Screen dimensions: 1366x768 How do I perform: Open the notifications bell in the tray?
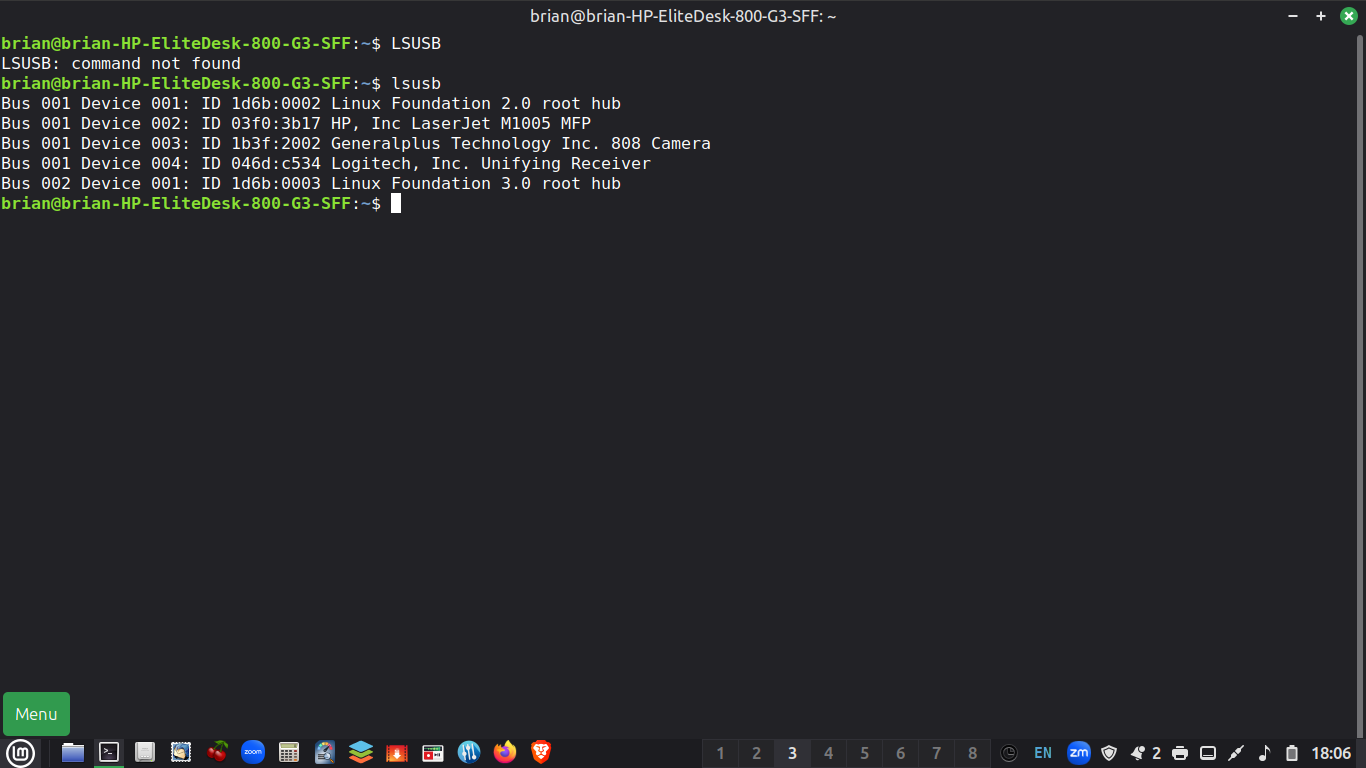pyautogui.click(x=1138, y=753)
